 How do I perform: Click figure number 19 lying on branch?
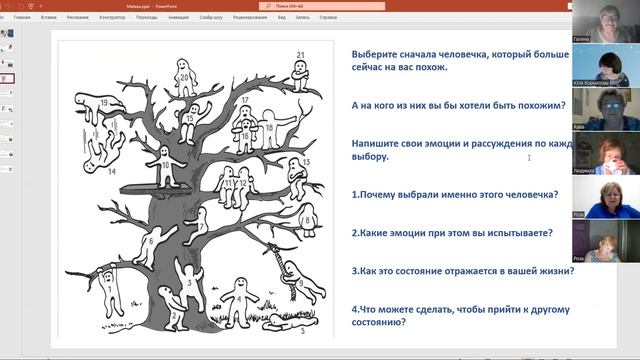pyautogui.click(x=99, y=106)
